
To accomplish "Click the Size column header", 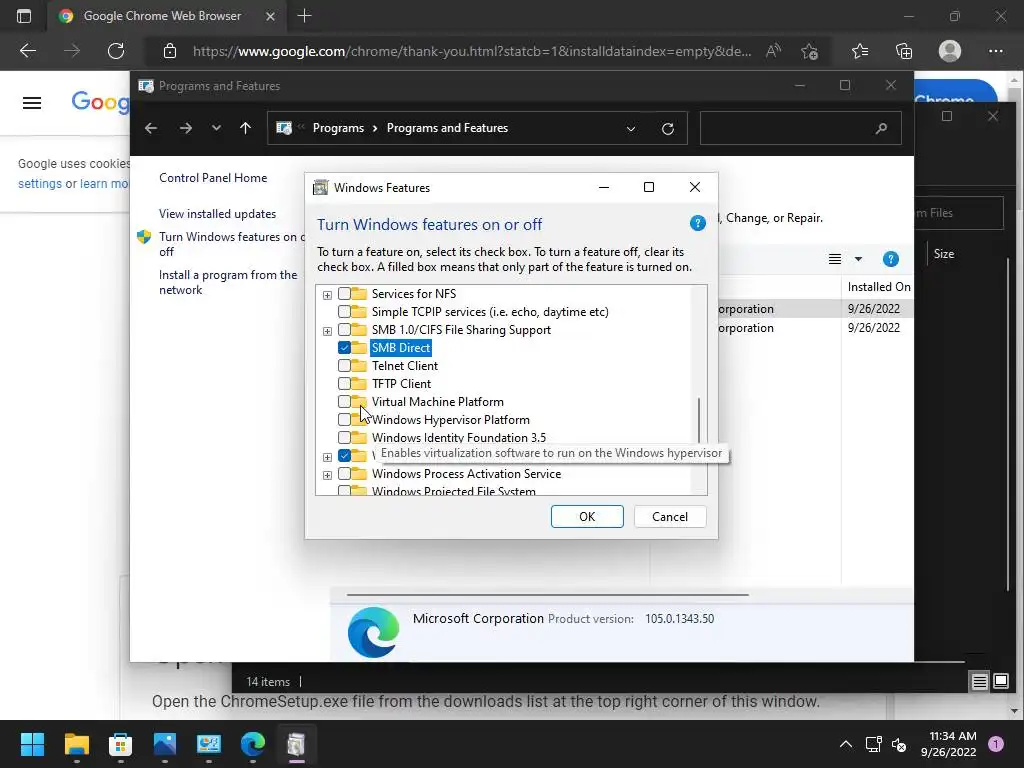I will coord(944,254).
